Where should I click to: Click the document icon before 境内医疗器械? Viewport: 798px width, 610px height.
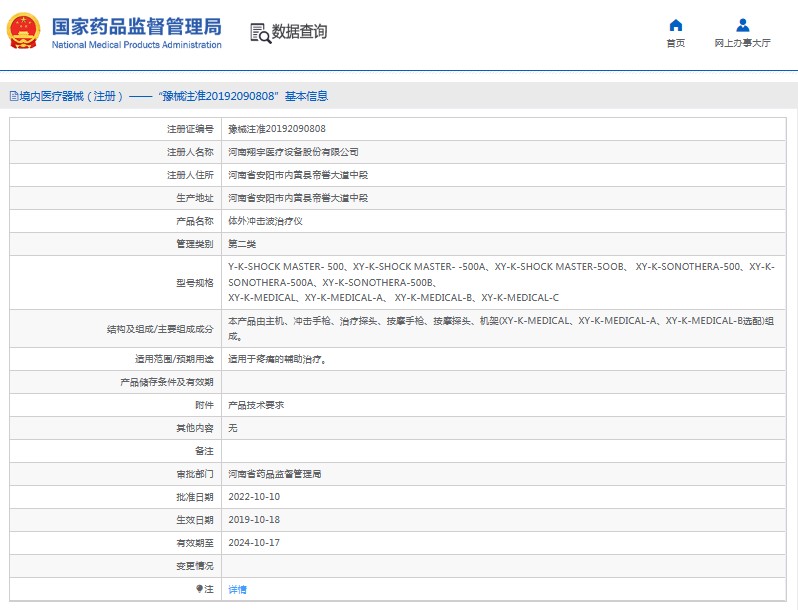click(14, 96)
